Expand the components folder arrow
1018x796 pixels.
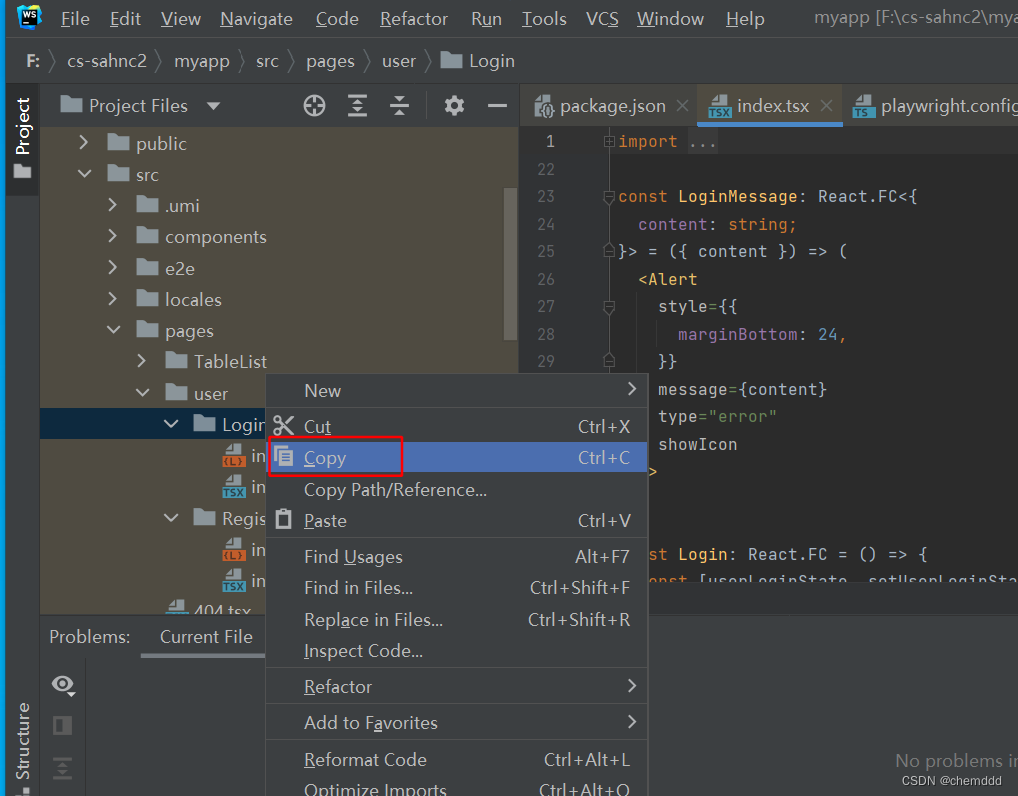[112, 236]
